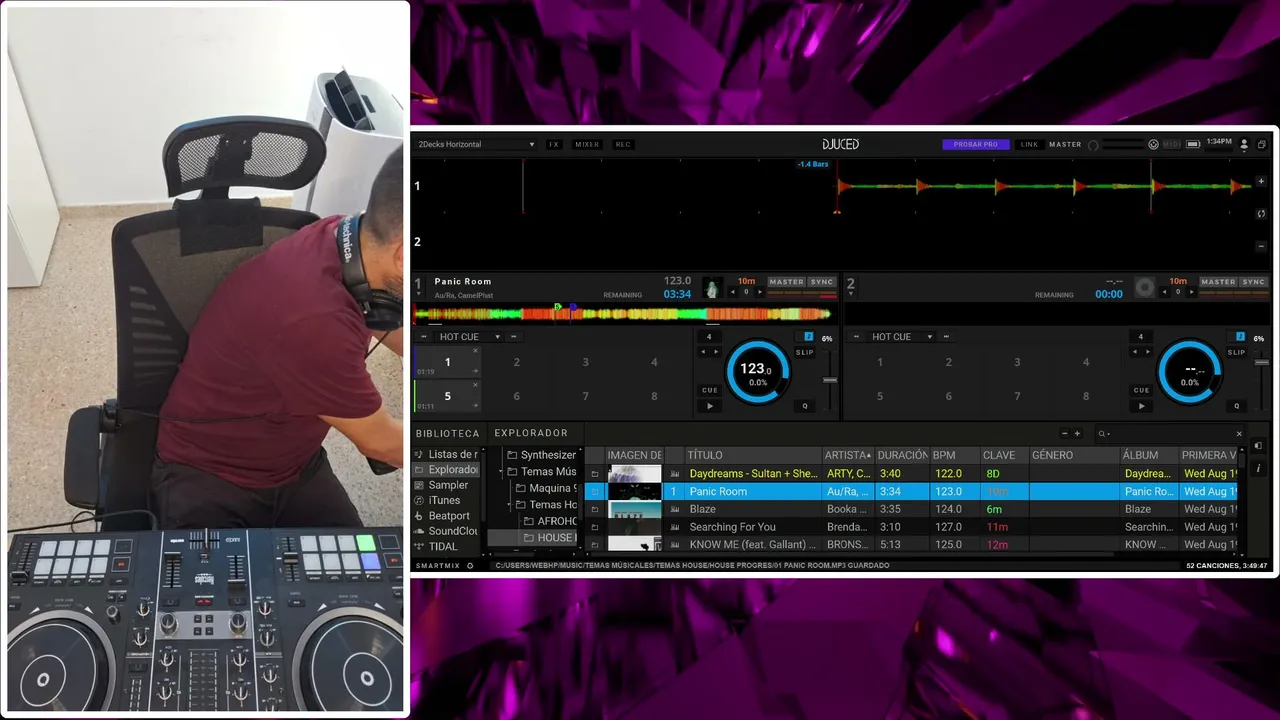The width and height of the screenshot is (1280, 720).
Task: Toggle the MIXER panel button
Action: coord(587,144)
